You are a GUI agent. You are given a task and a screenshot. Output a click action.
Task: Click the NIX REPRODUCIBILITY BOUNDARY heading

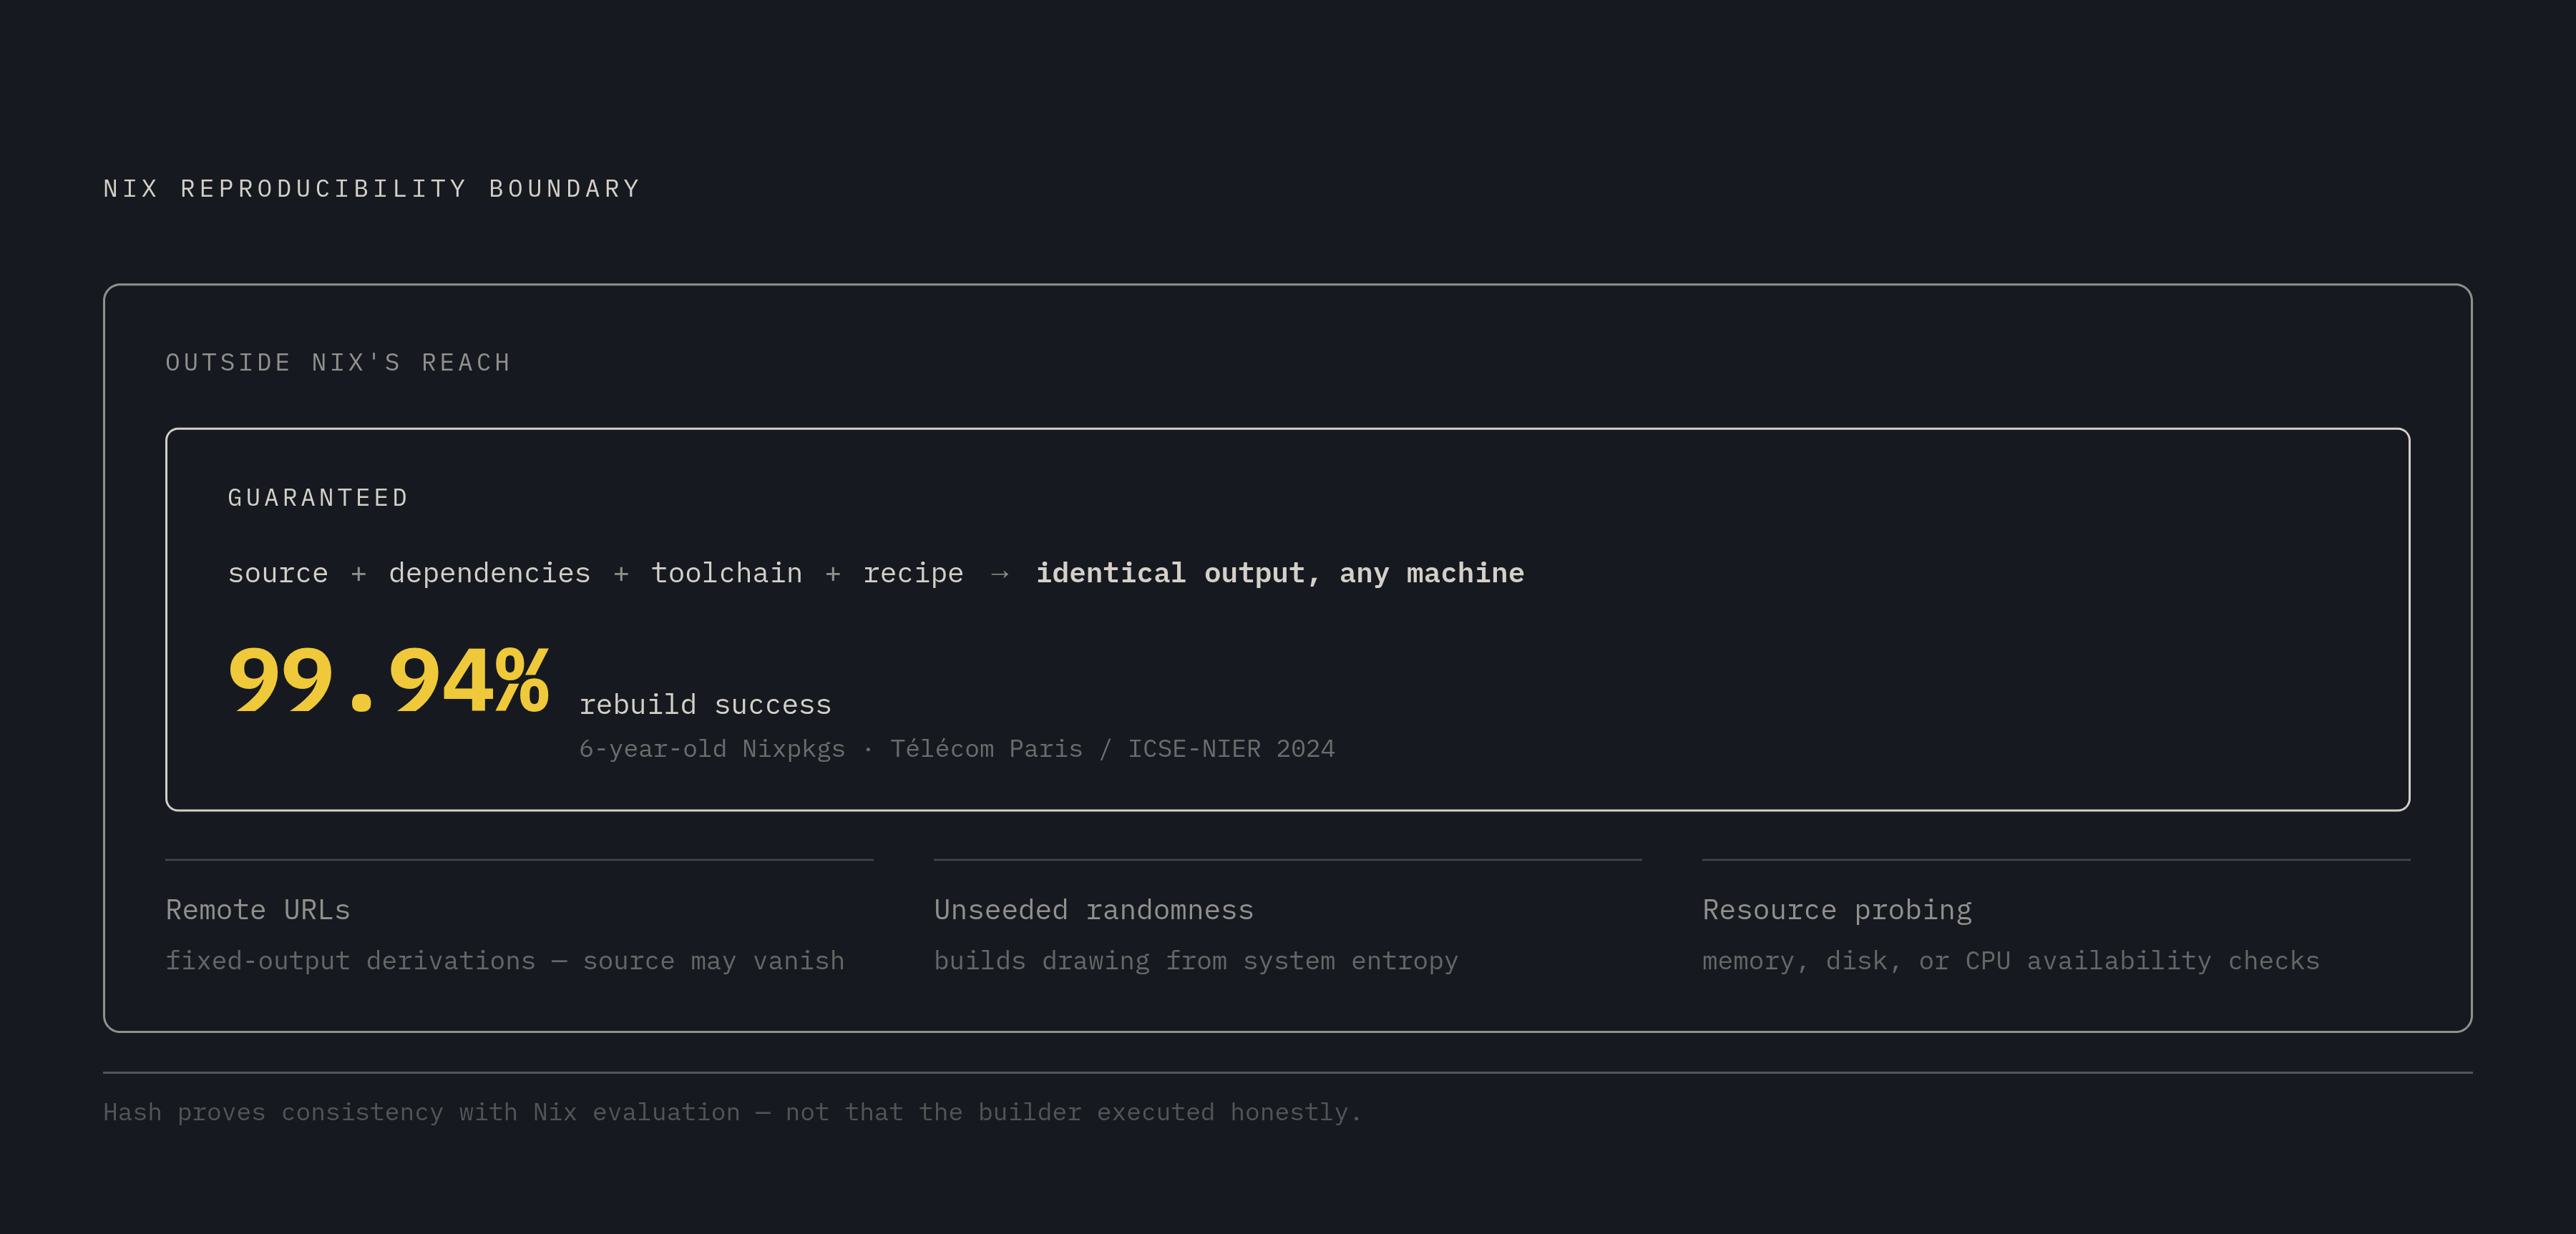[x=372, y=189]
